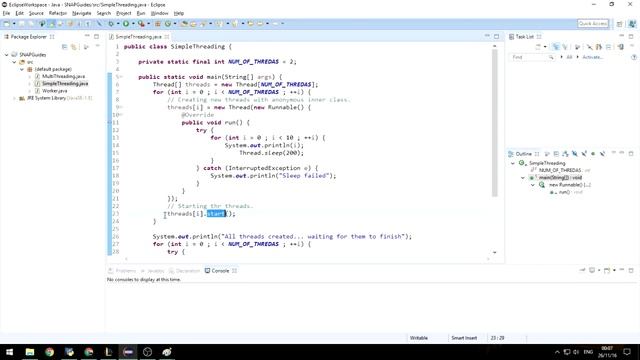The width and height of the screenshot is (640, 360).
Task: Open the New Task dropdown arrow
Action: [545, 47]
